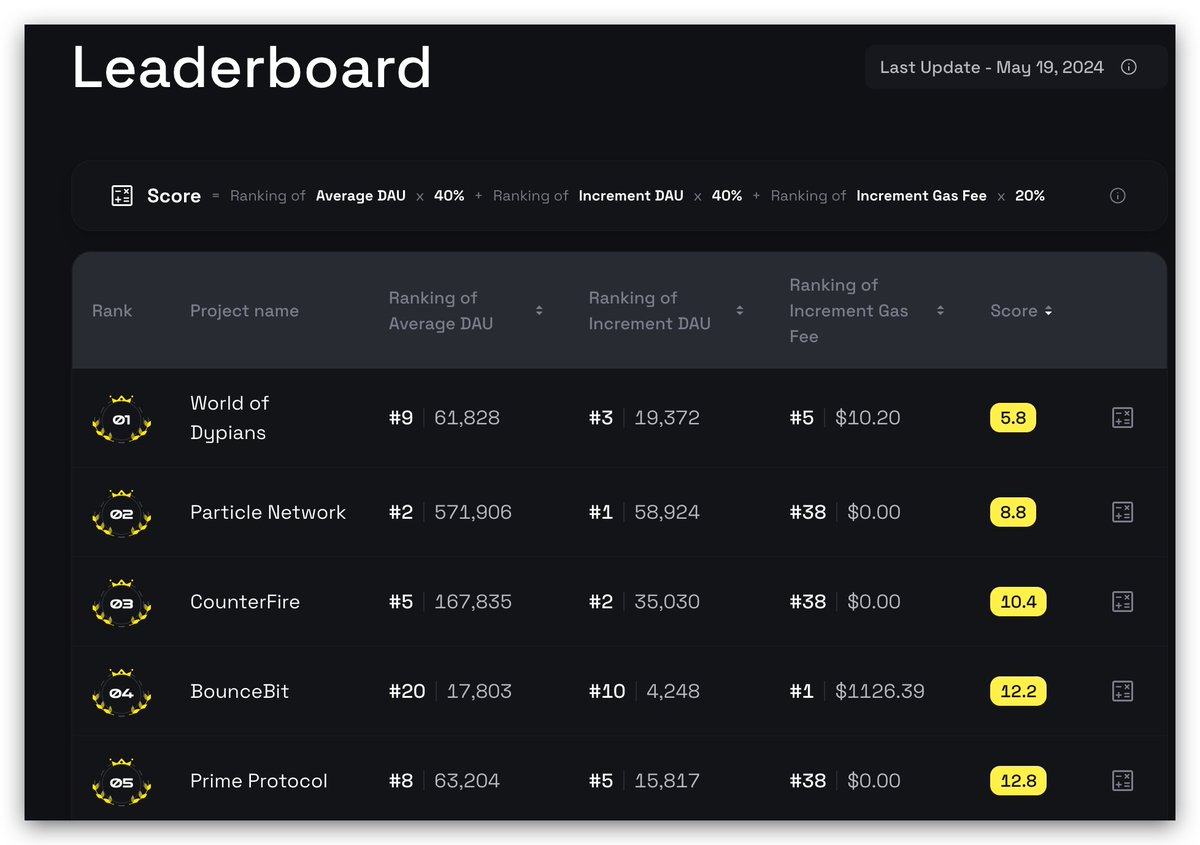Click the 8.8 score badge
Screen dimensions: 1200x845
(1013, 512)
